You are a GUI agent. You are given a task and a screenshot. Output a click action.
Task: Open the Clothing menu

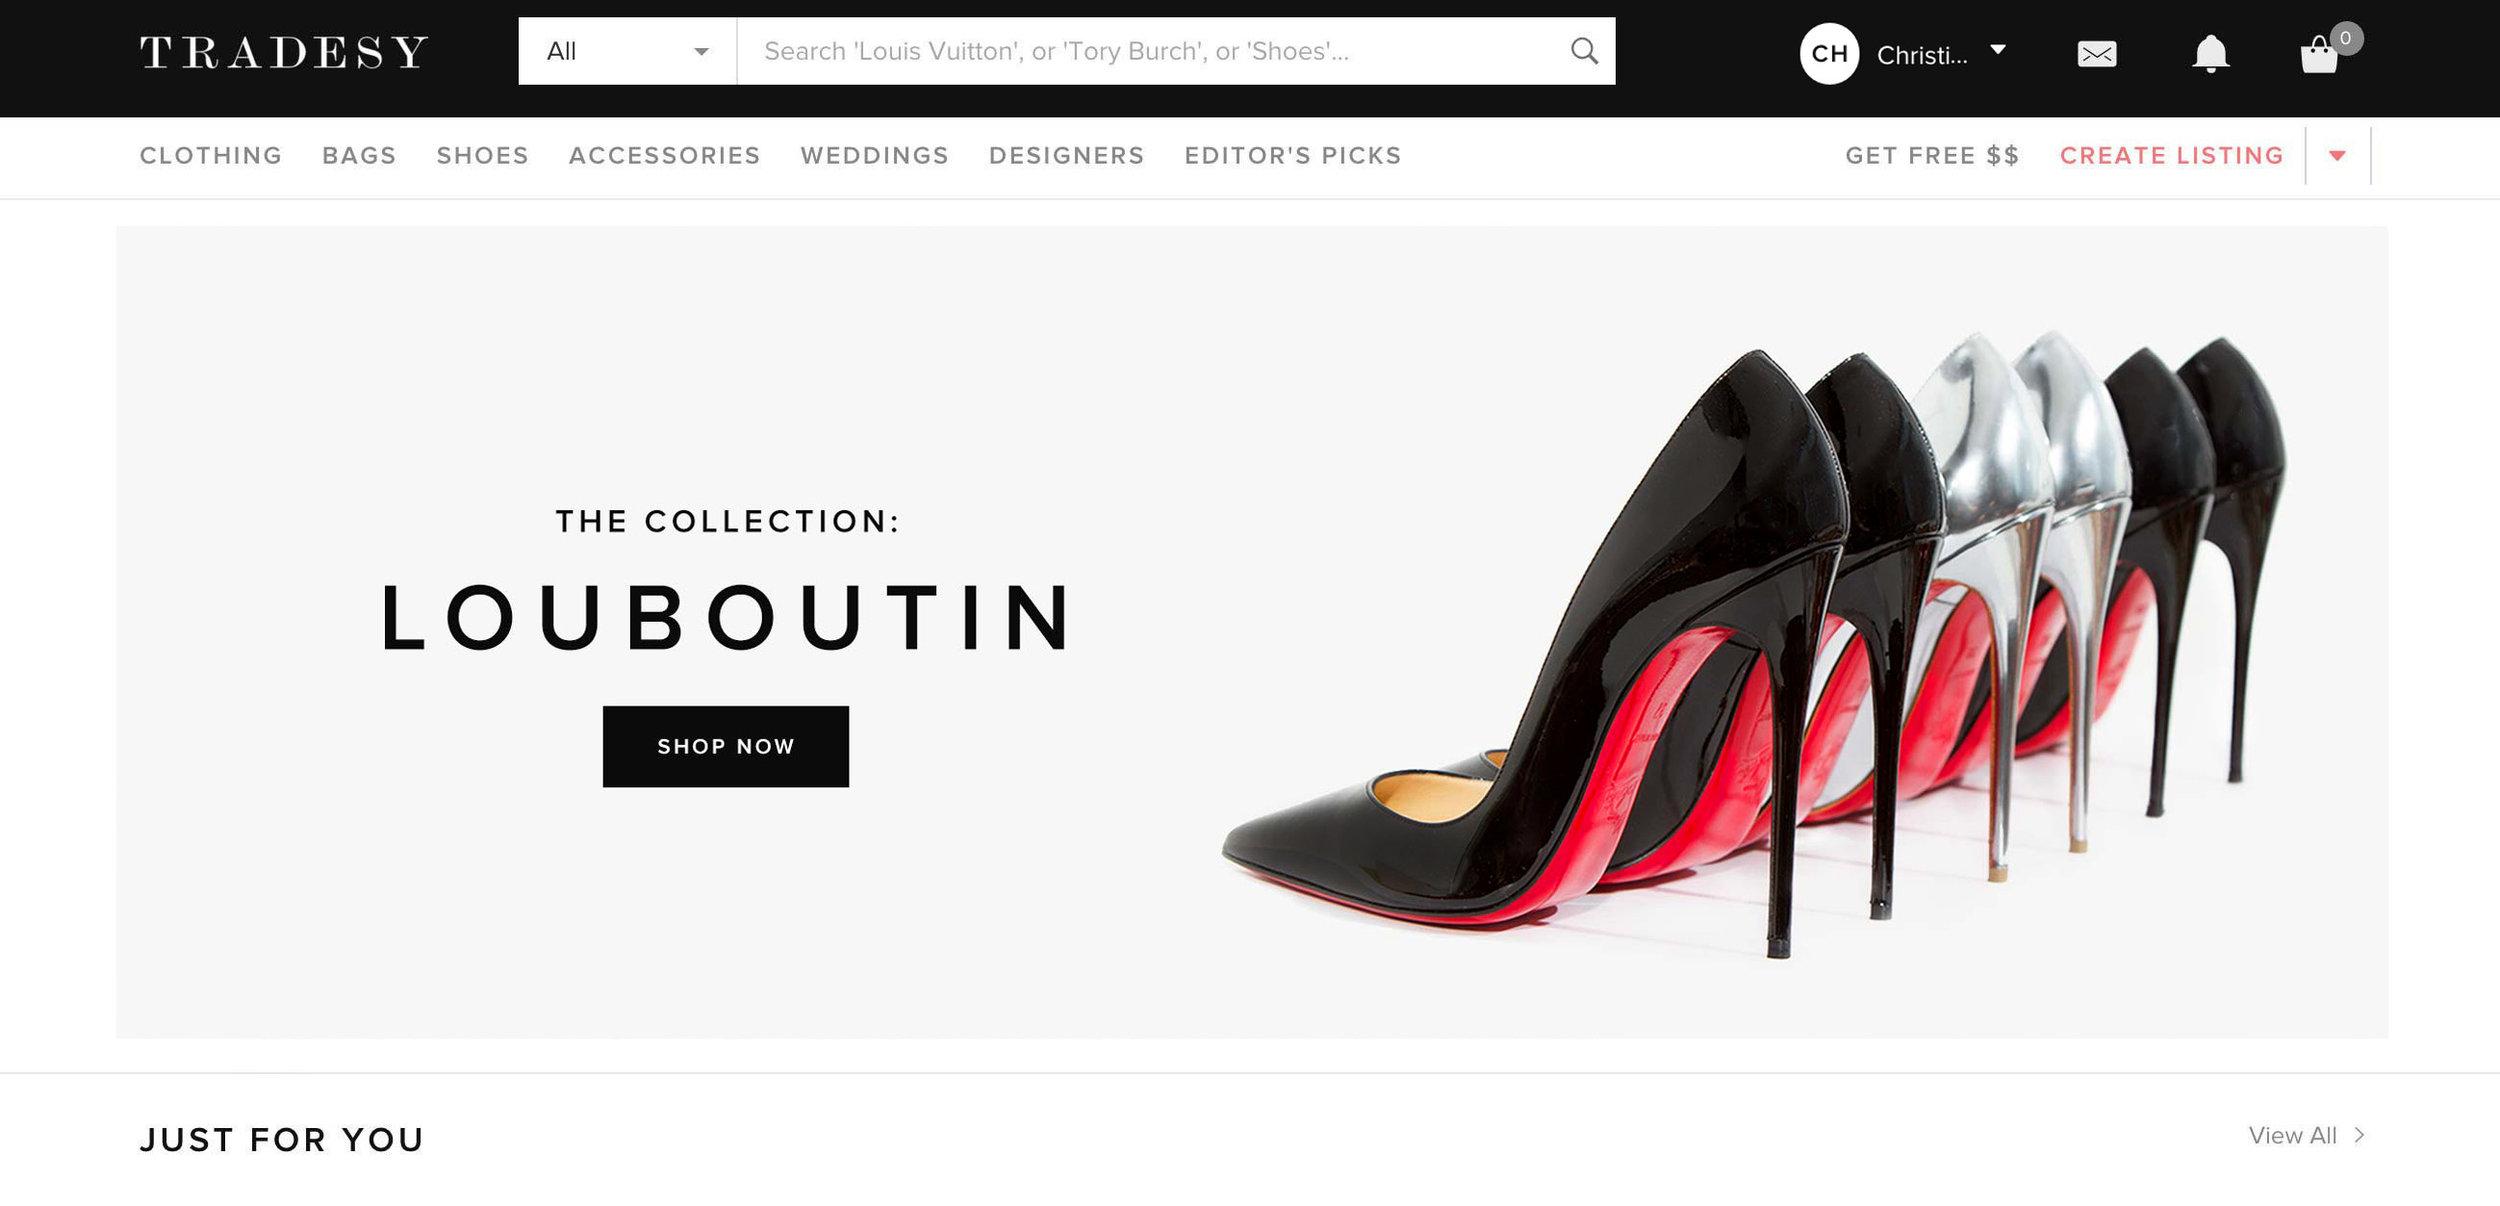211,156
